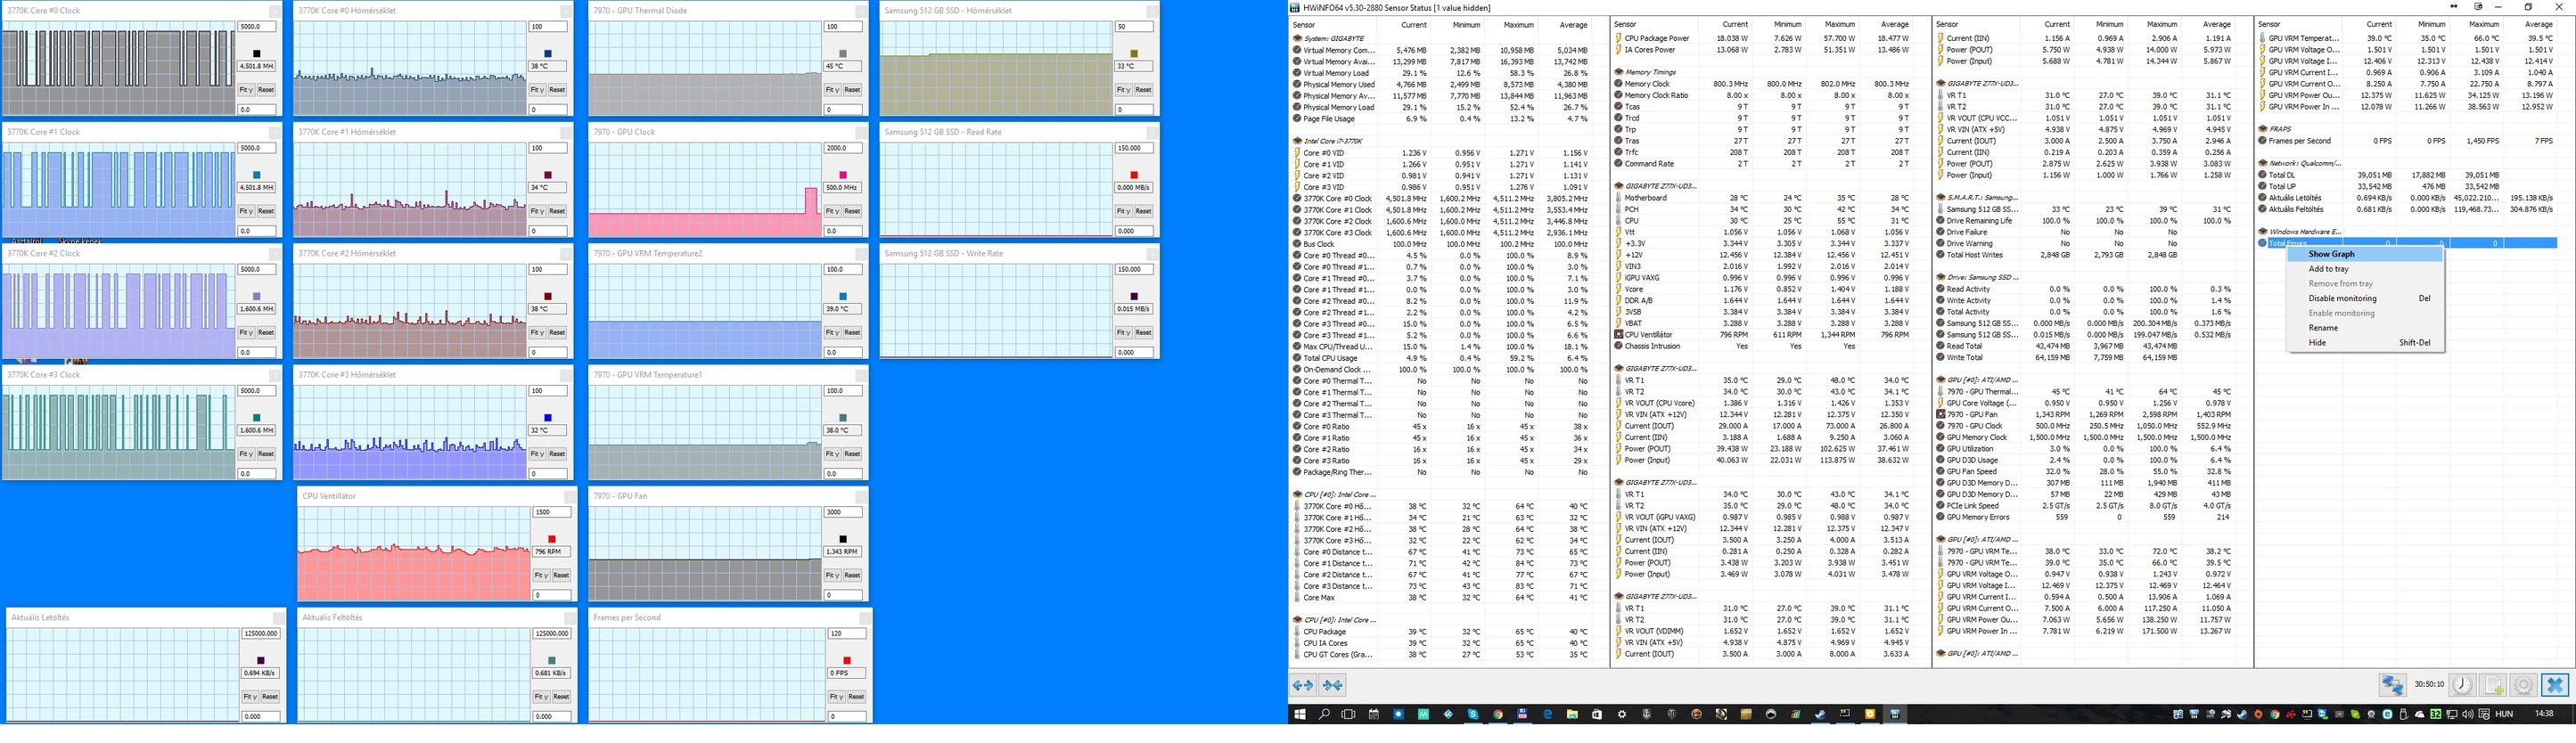This screenshot has width=2576, height=743.
Task: Select the Chassis Intrusion sensor row
Action: click(1765, 346)
